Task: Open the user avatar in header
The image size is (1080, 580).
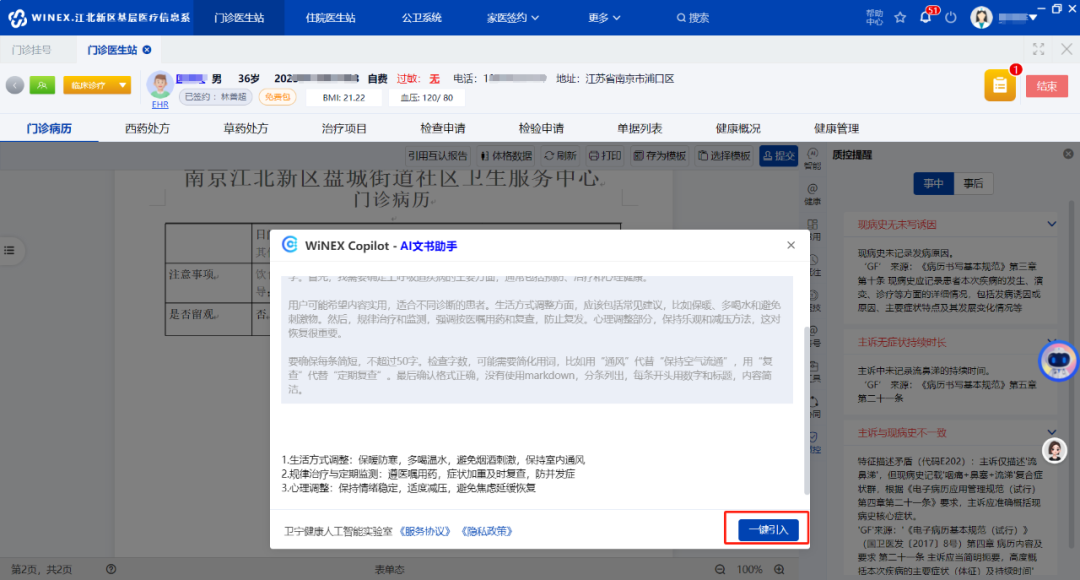Action: point(981,18)
